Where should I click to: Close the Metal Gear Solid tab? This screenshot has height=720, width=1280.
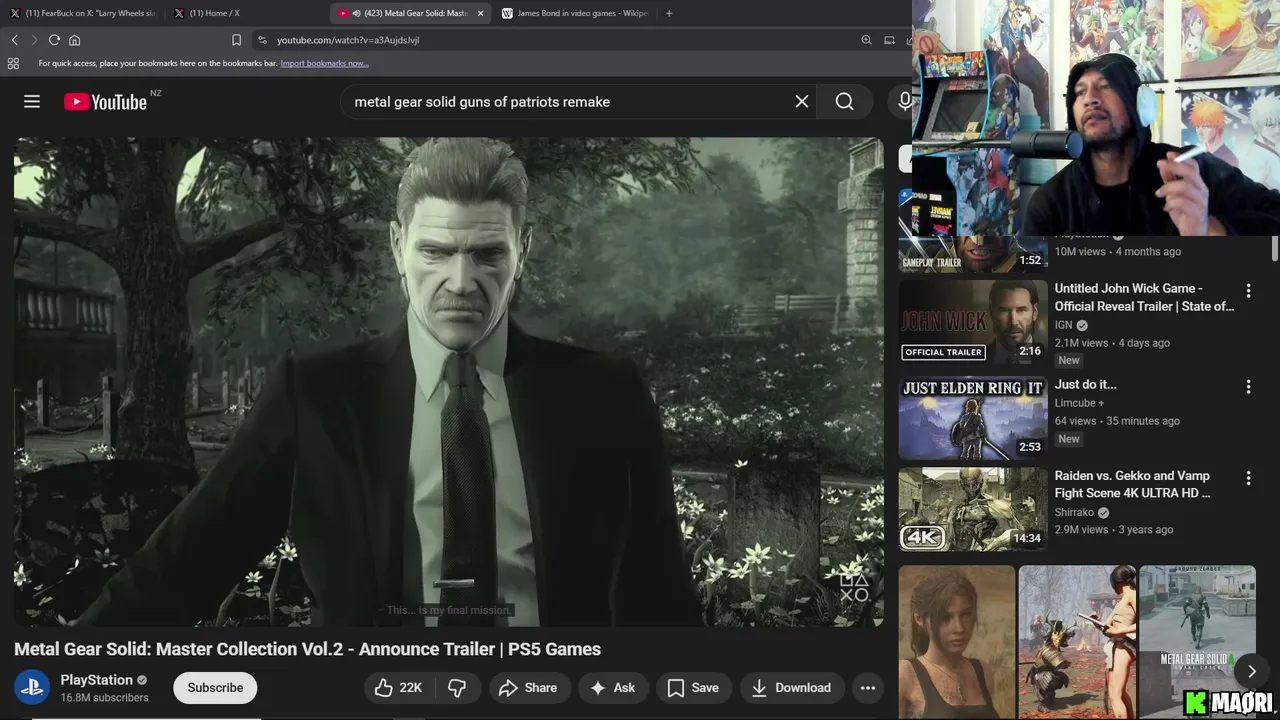480,13
